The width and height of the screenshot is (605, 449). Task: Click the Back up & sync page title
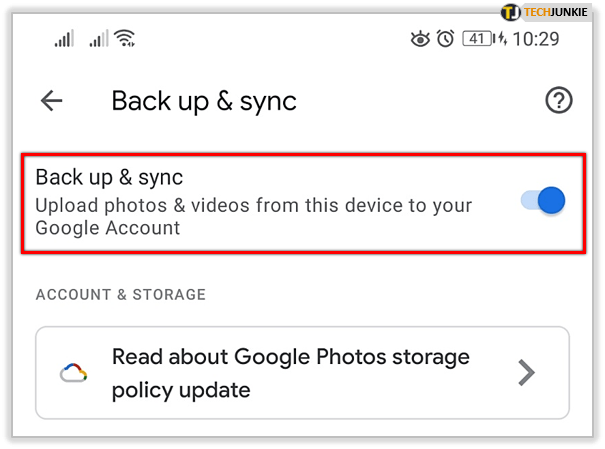(x=204, y=101)
